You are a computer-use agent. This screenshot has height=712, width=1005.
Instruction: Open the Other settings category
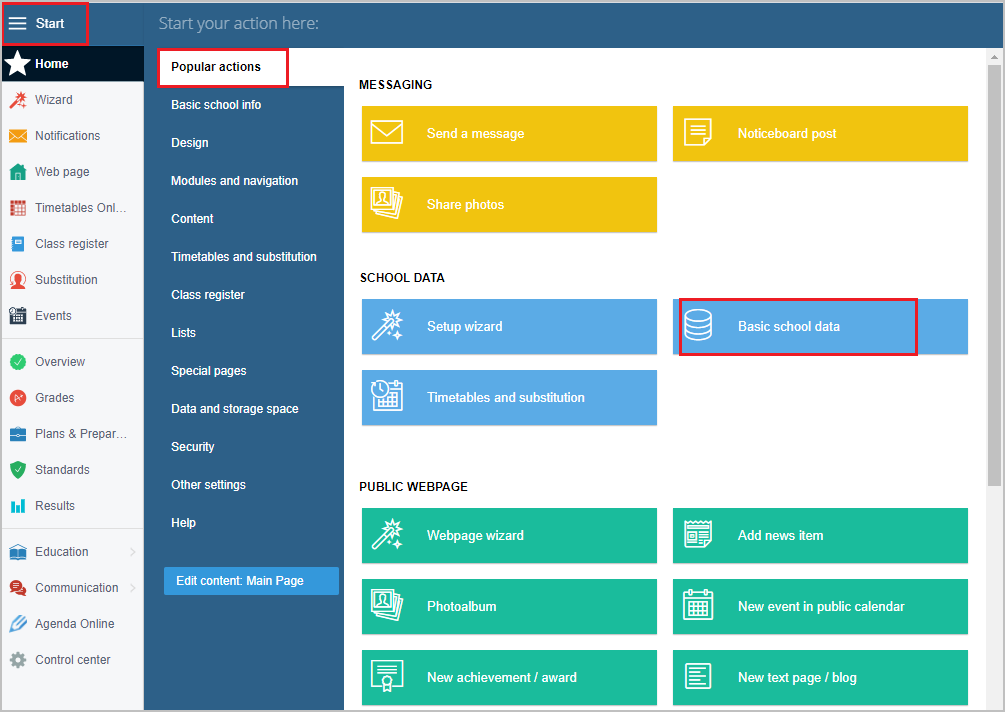(x=208, y=484)
